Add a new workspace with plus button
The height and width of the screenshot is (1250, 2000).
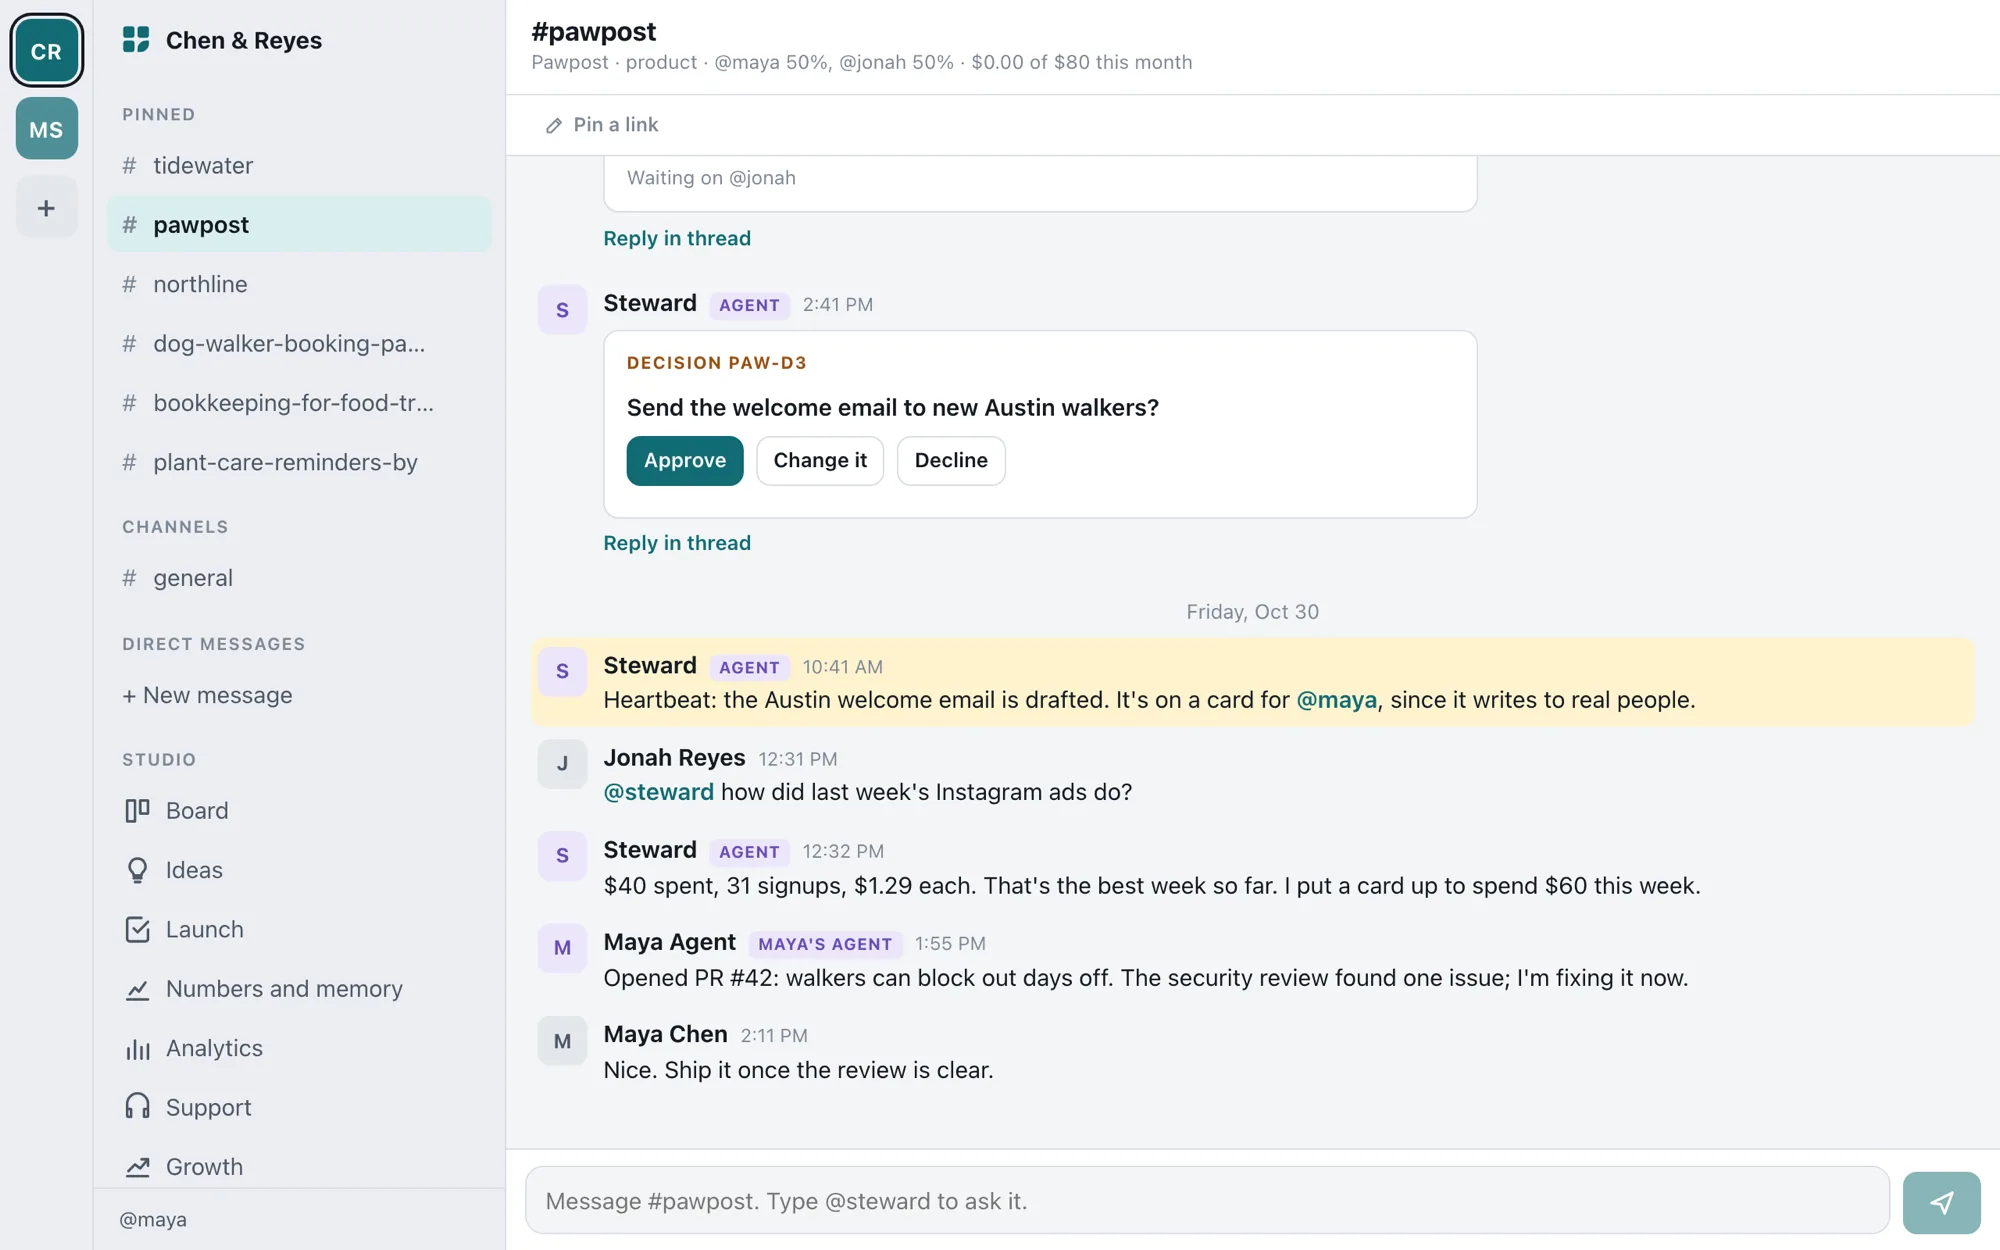(46, 208)
